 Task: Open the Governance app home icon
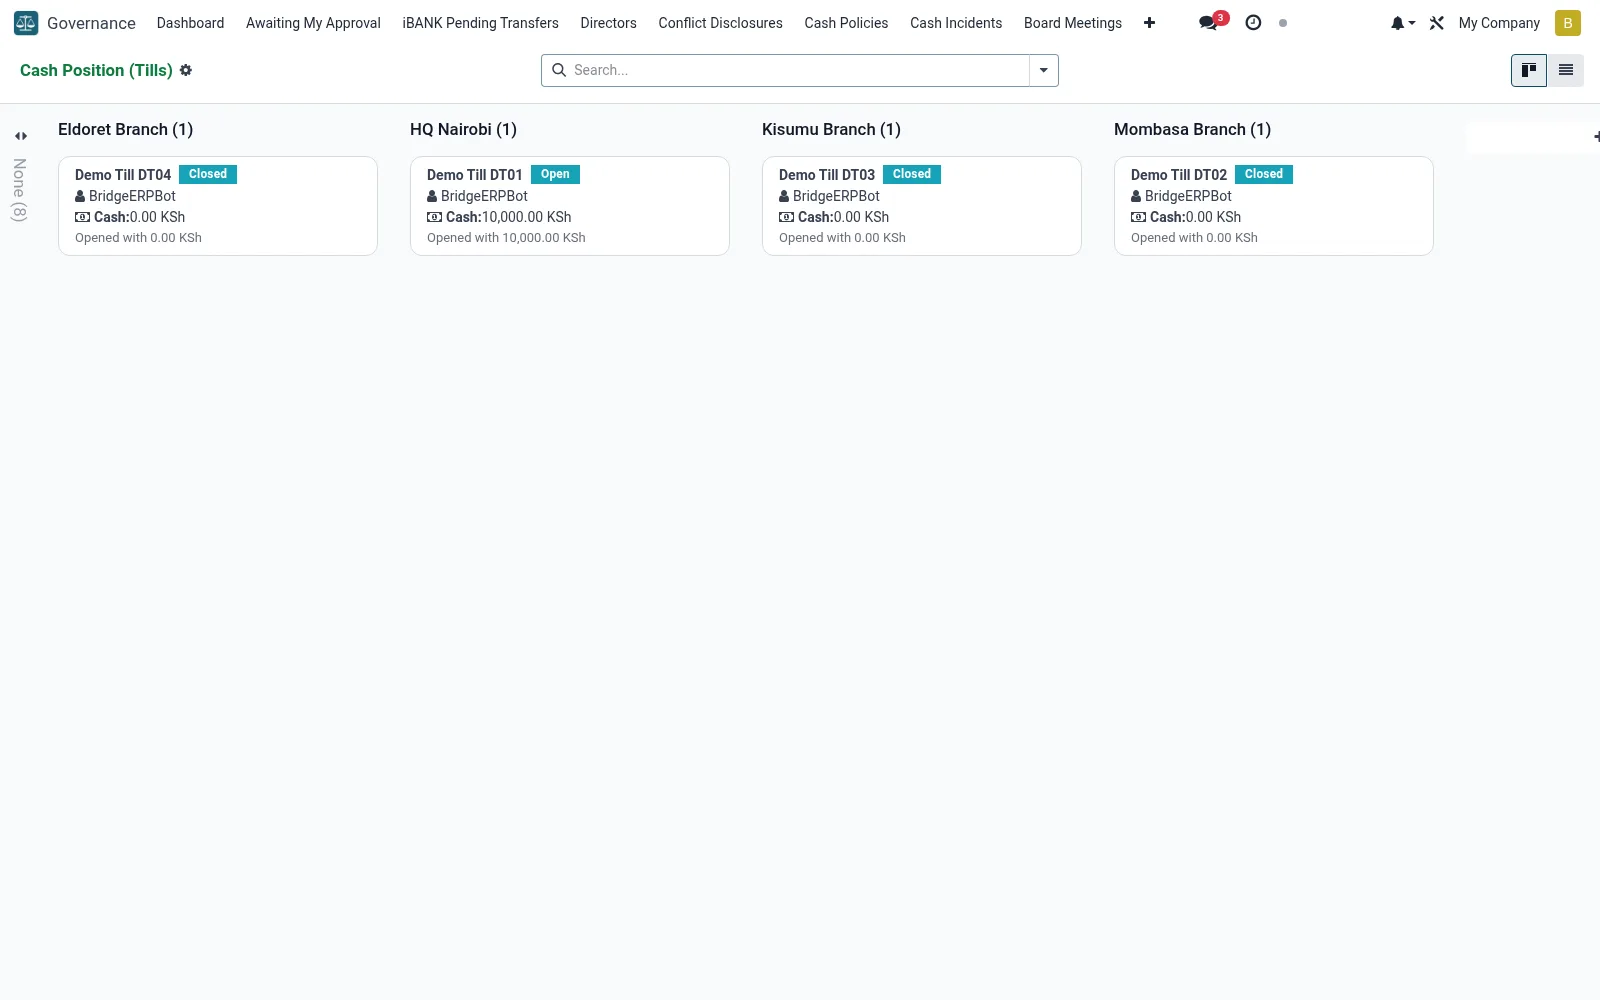[x=26, y=23]
